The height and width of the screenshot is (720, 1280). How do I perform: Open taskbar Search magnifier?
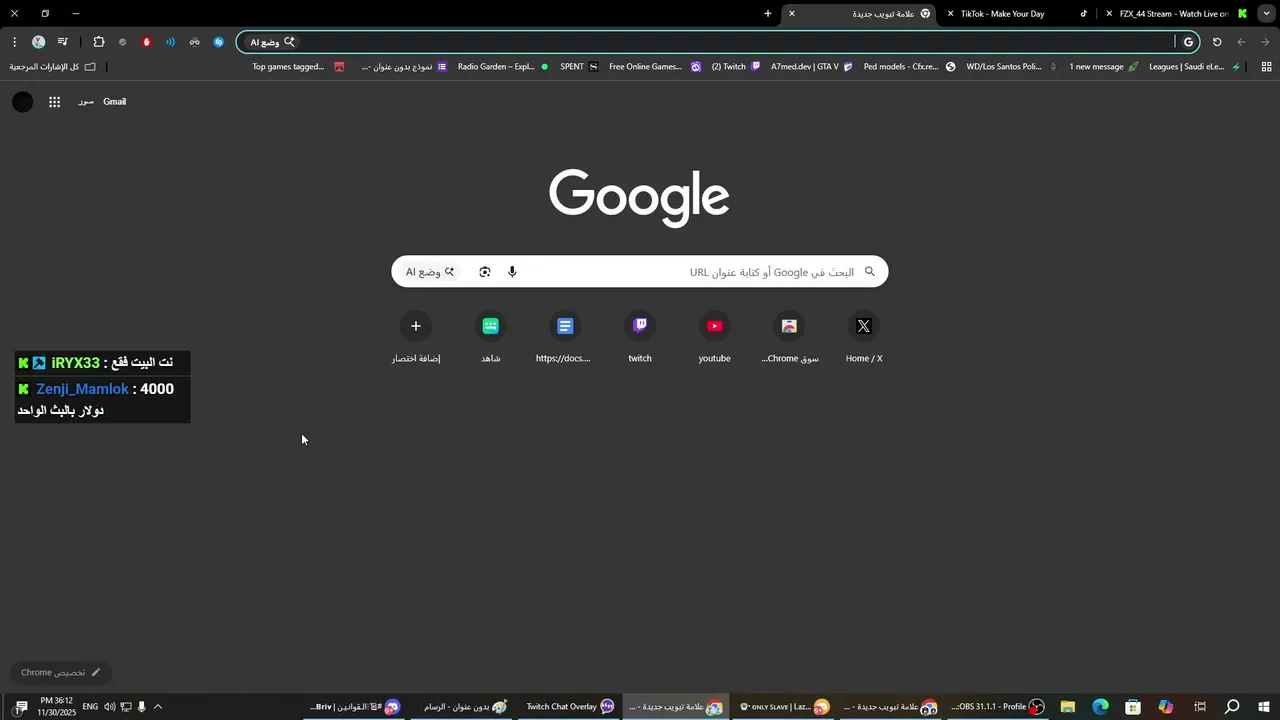pos(1232,707)
